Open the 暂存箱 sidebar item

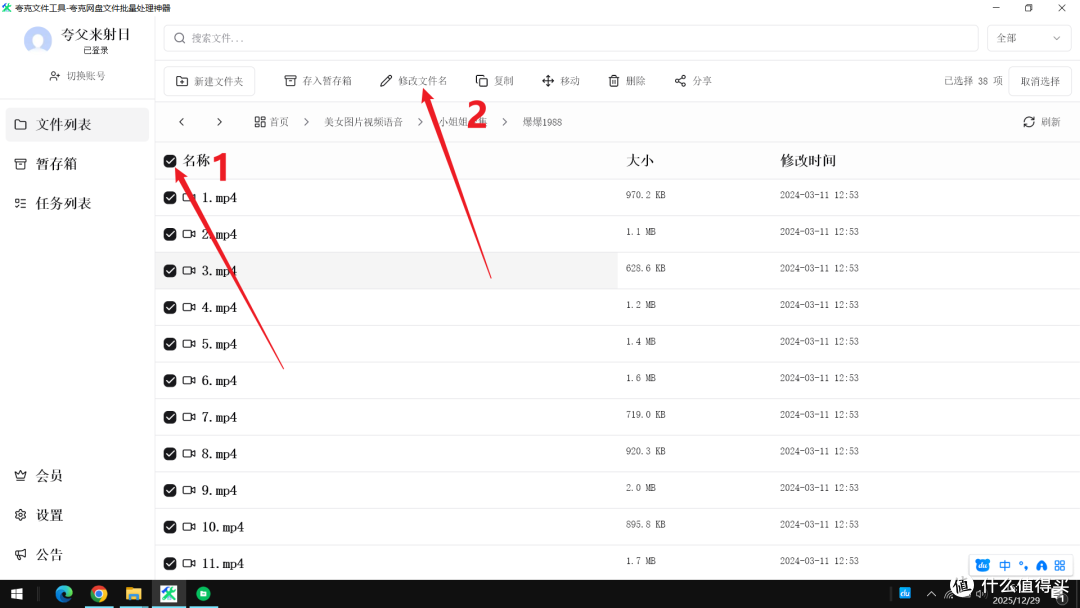(77, 164)
